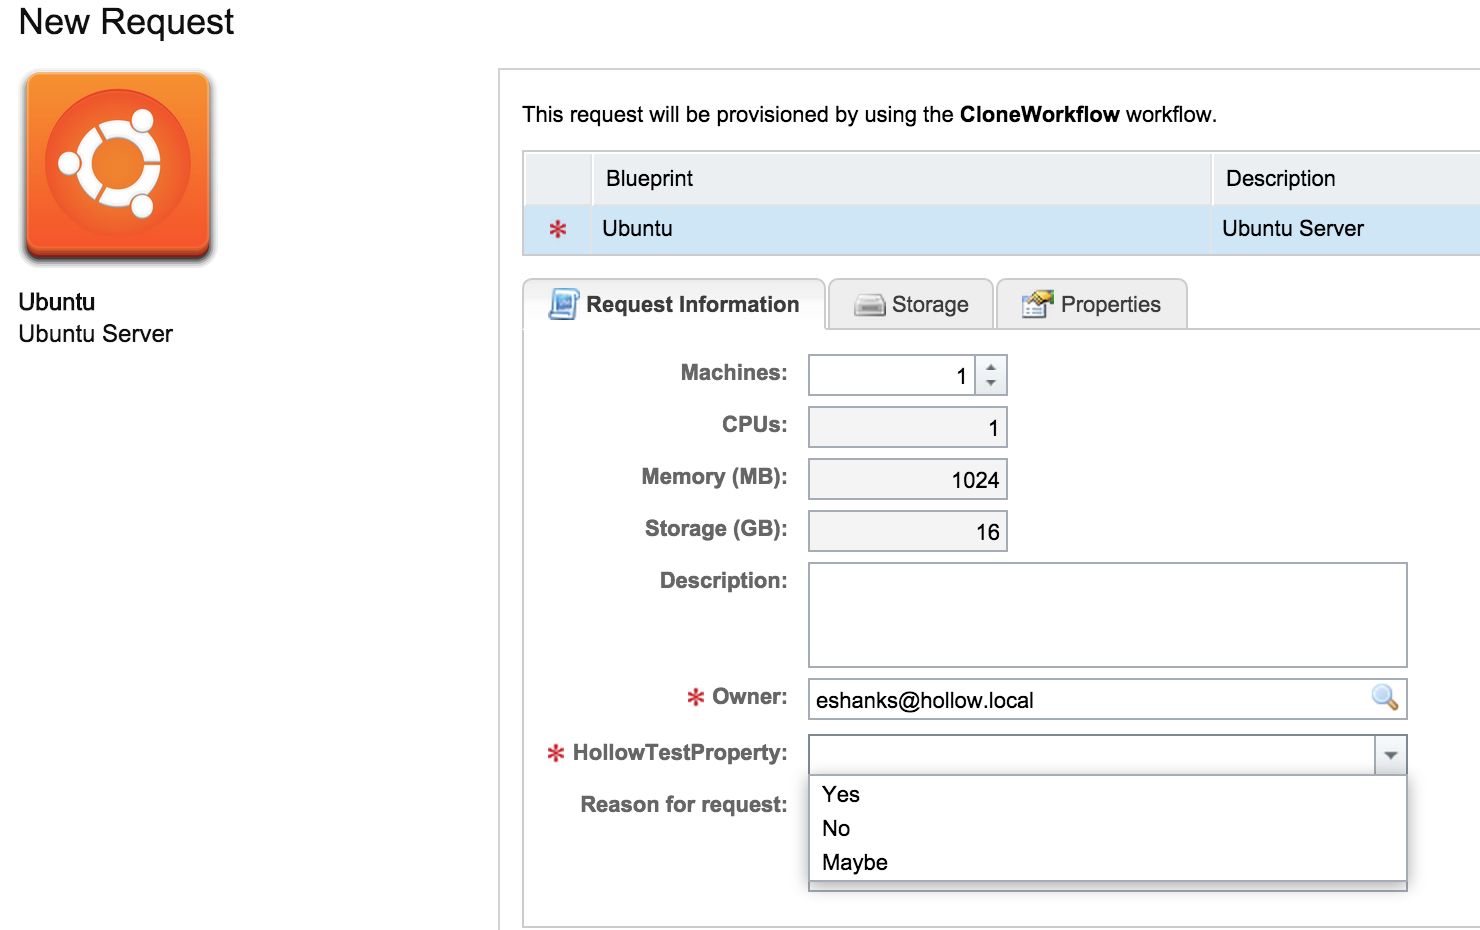Decrease Machines count with down arrow
Viewport: 1480px width, 930px height.
(991, 384)
